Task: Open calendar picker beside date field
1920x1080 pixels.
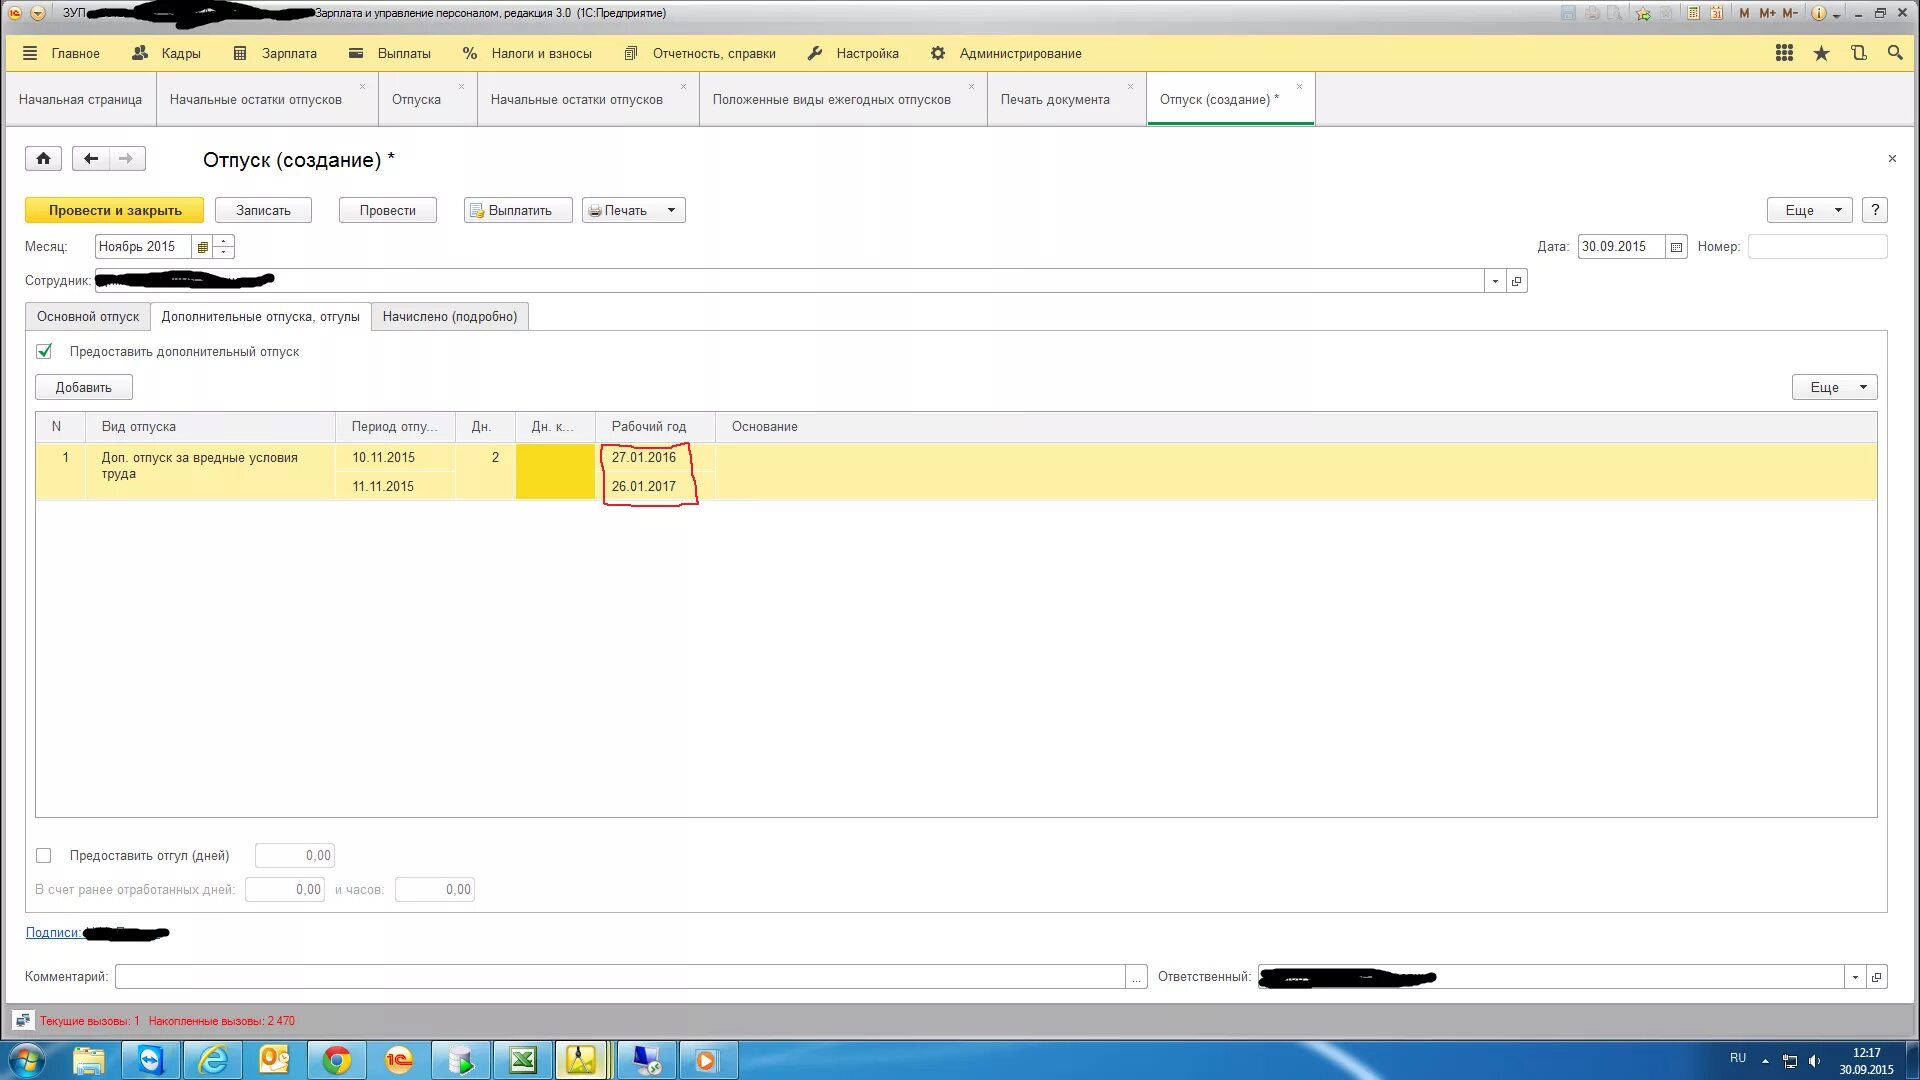Action: [1677, 247]
